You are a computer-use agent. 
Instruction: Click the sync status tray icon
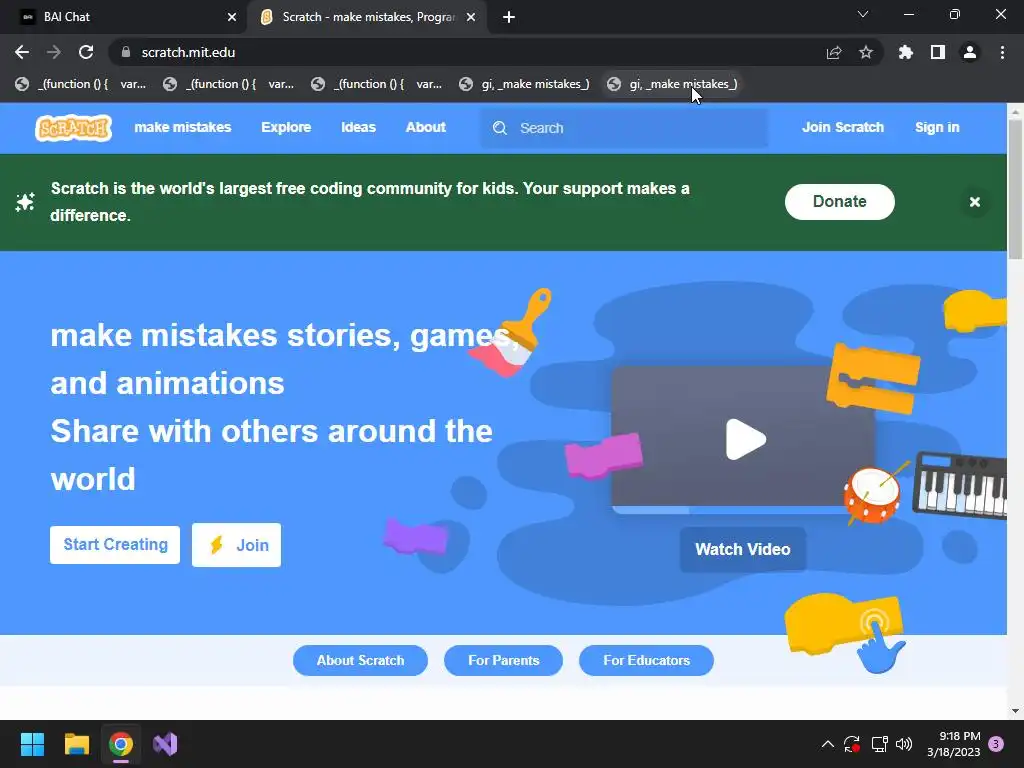click(x=852, y=744)
